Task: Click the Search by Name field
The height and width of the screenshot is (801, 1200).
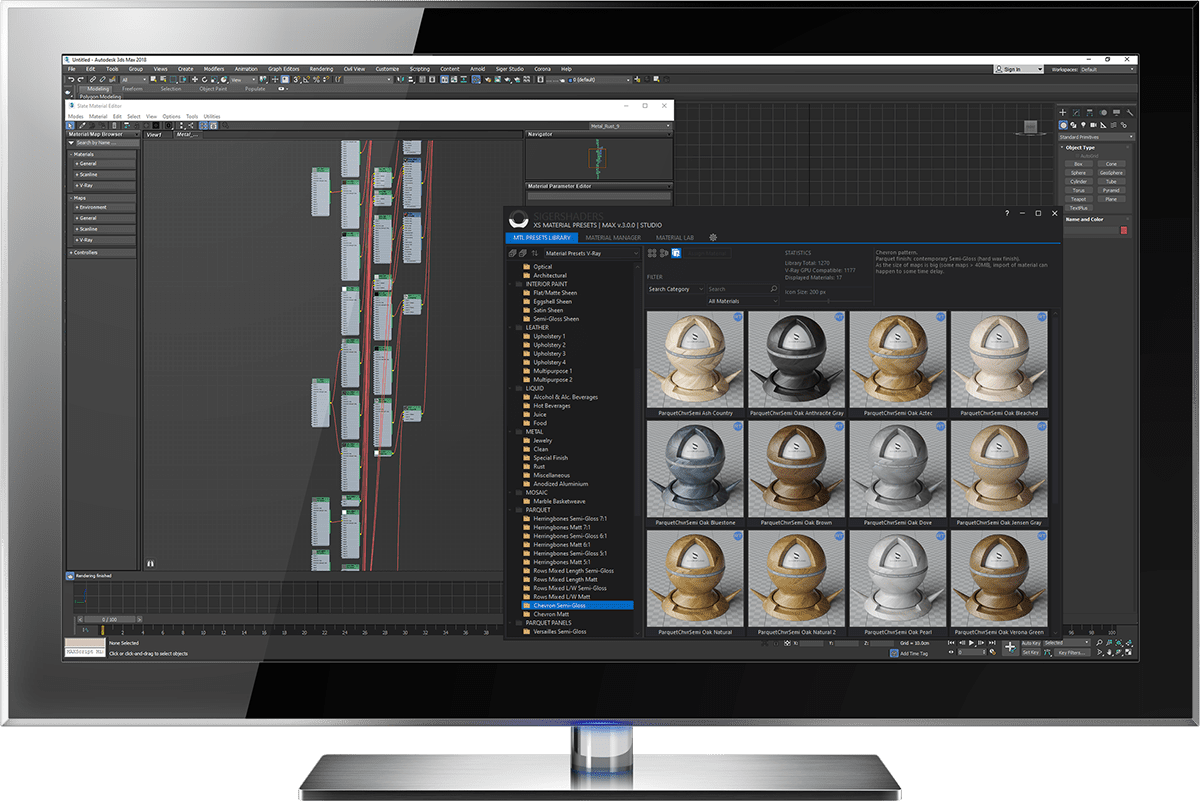Action: pyautogui.click(x=107, y=143)
